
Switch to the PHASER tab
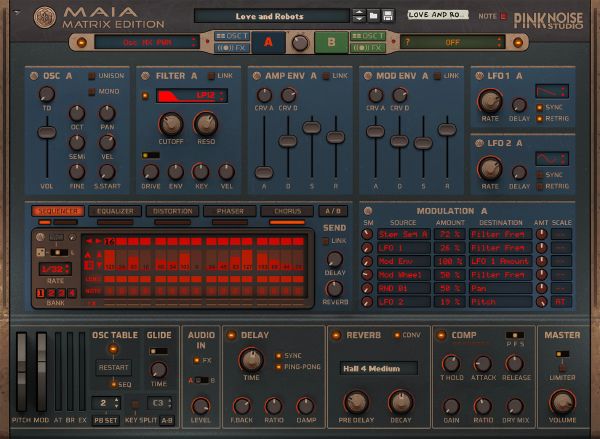[230, 211]
